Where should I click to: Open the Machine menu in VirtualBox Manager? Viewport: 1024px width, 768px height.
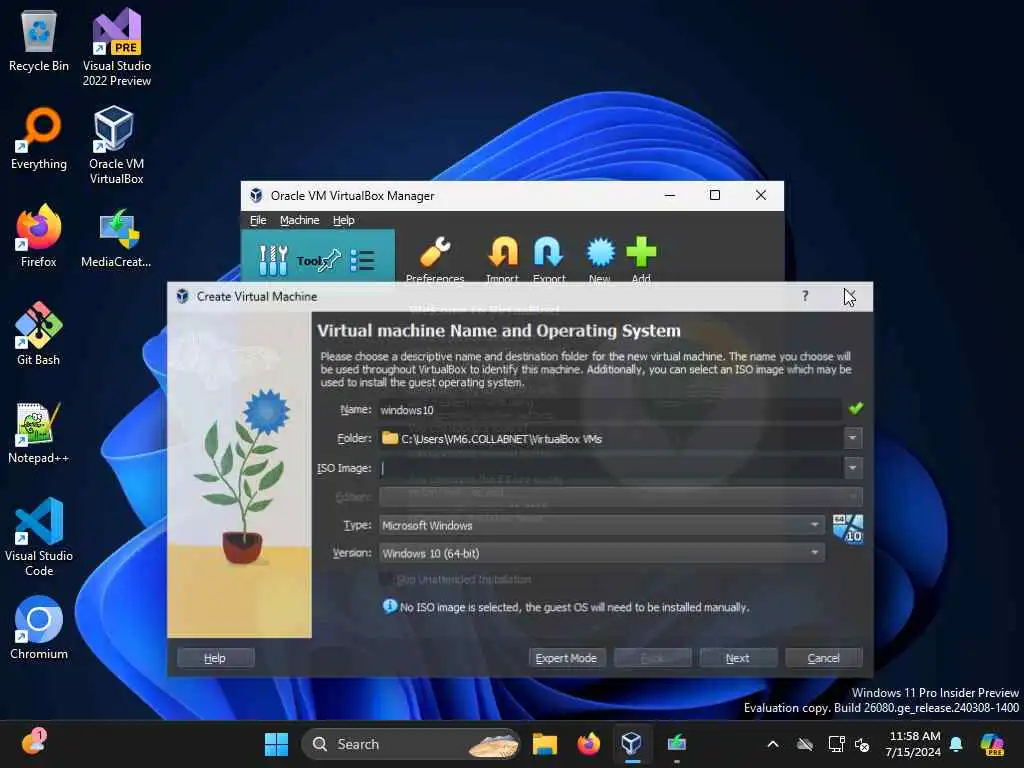300,220
